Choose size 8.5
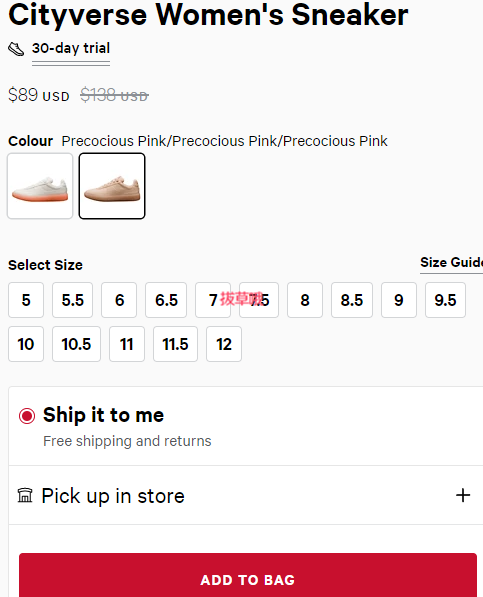 [352, 300]
